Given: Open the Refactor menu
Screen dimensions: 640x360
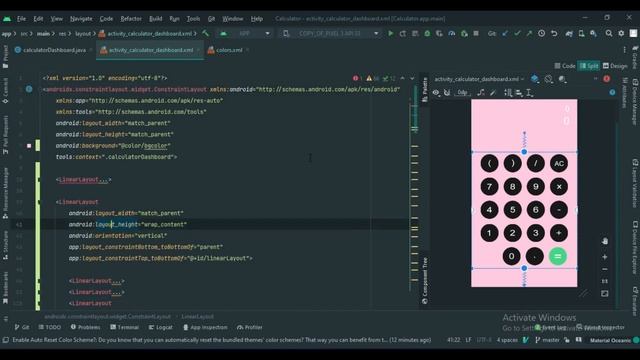Looking at the screenshot, I should tap(131, 19).
